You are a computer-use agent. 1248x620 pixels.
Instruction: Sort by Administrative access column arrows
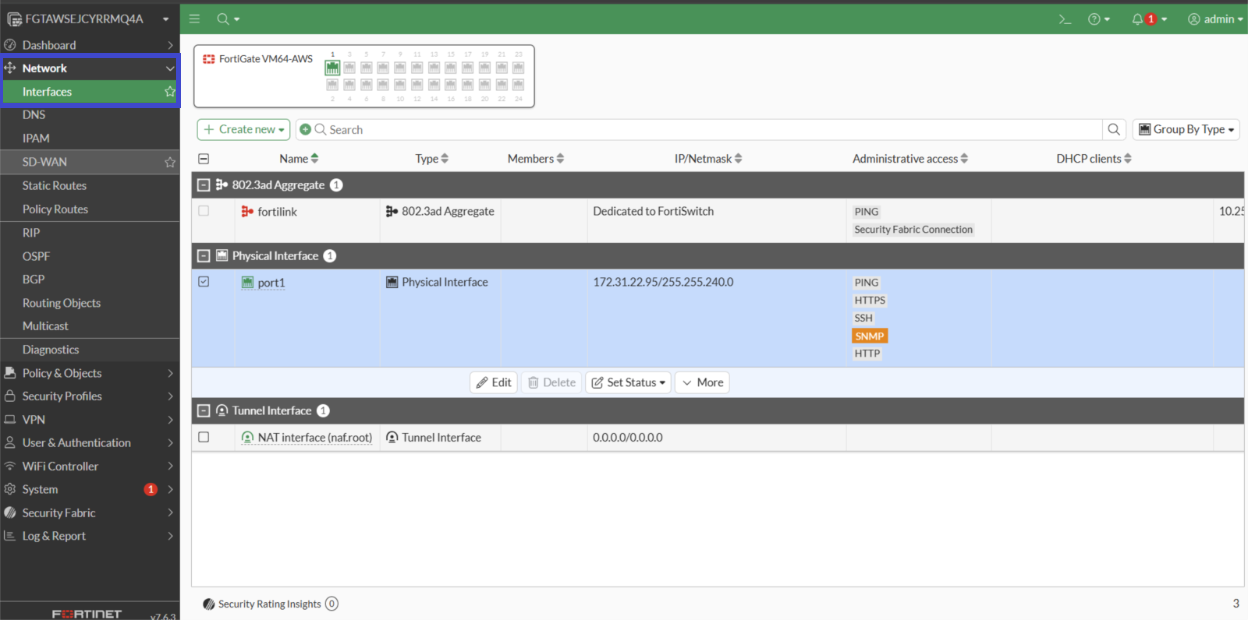pos(964,159)
